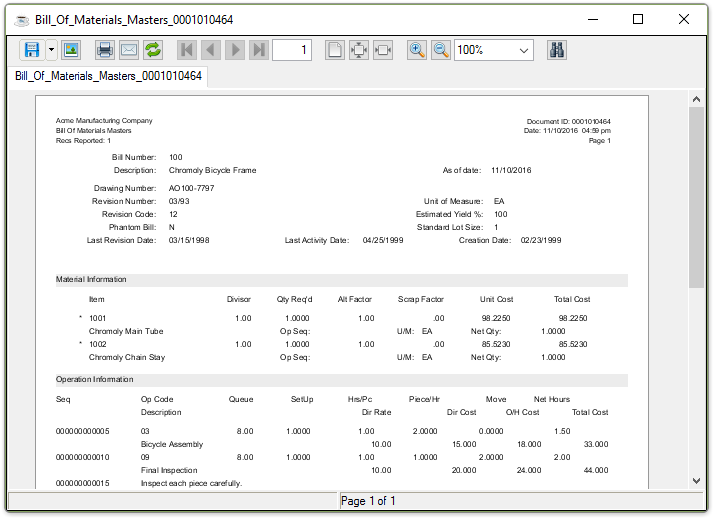This screenshot has height=521, width=717.
Task: Switch to full page view
Action: tap(335, 49)
